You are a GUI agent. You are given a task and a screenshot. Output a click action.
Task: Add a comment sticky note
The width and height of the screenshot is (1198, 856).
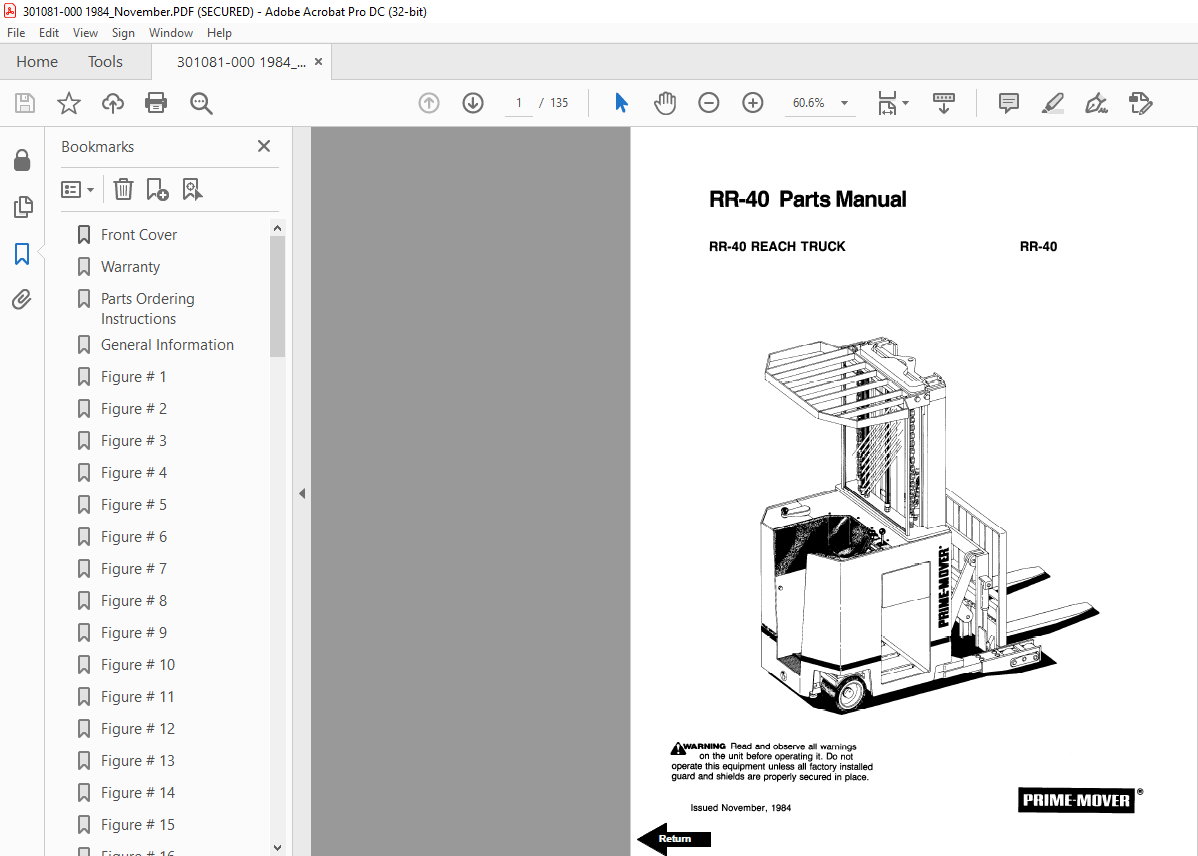coord(1009,103)
